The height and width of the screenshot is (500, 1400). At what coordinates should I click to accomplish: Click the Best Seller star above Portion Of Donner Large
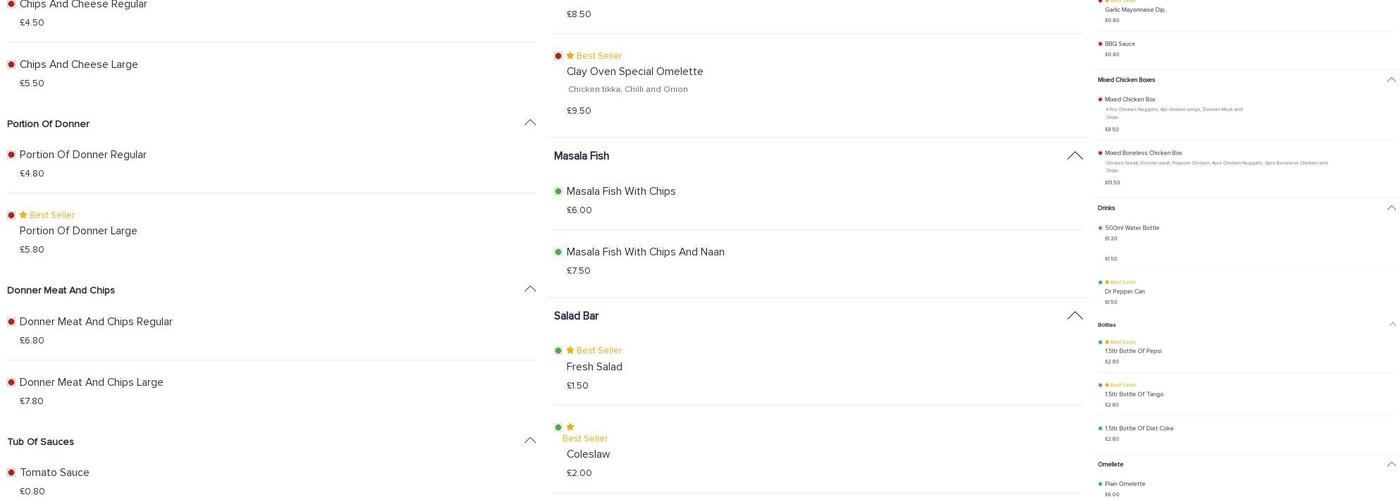coord(23,215)
